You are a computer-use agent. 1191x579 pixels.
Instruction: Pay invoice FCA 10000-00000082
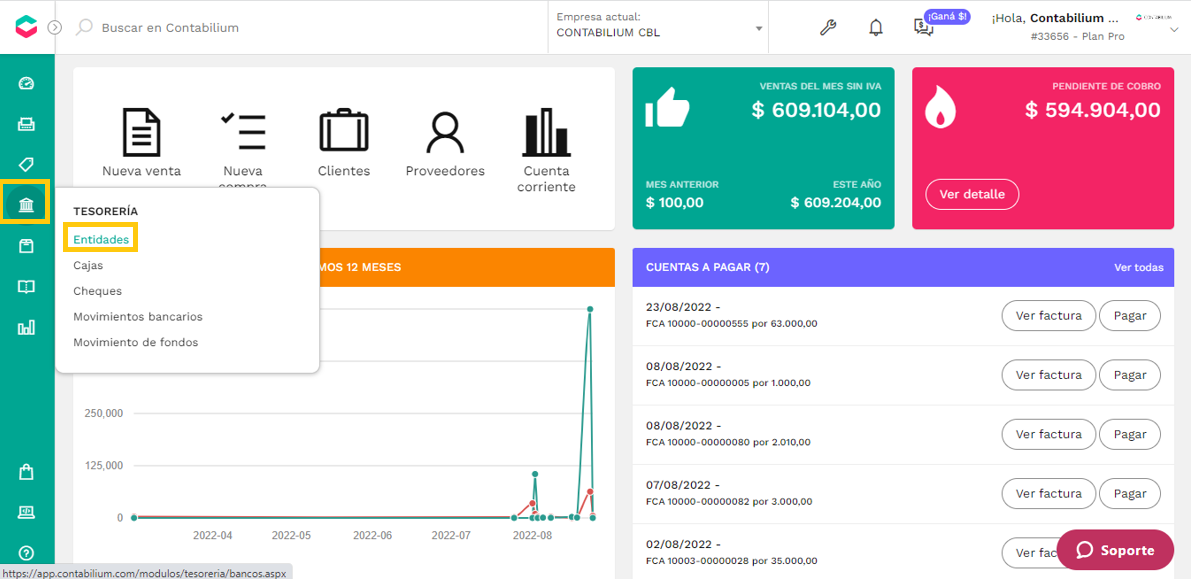pos(1129,494)
